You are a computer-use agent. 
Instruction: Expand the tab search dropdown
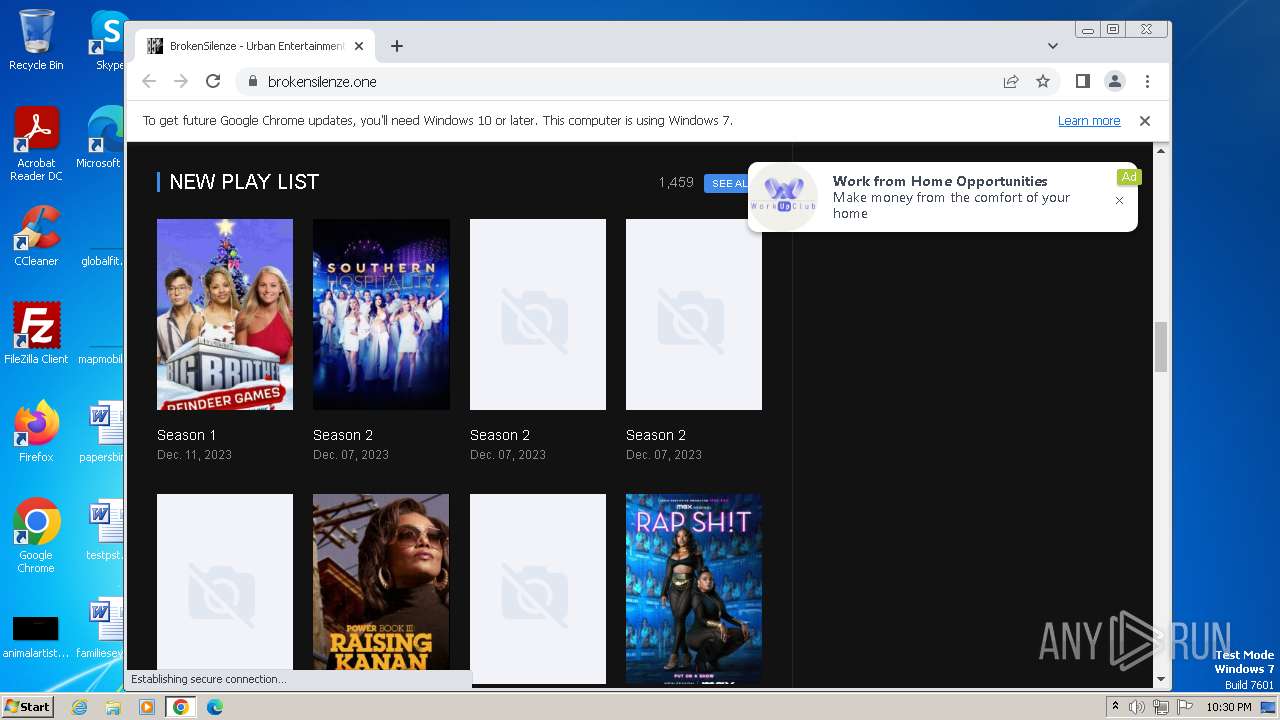point(1053,46)
